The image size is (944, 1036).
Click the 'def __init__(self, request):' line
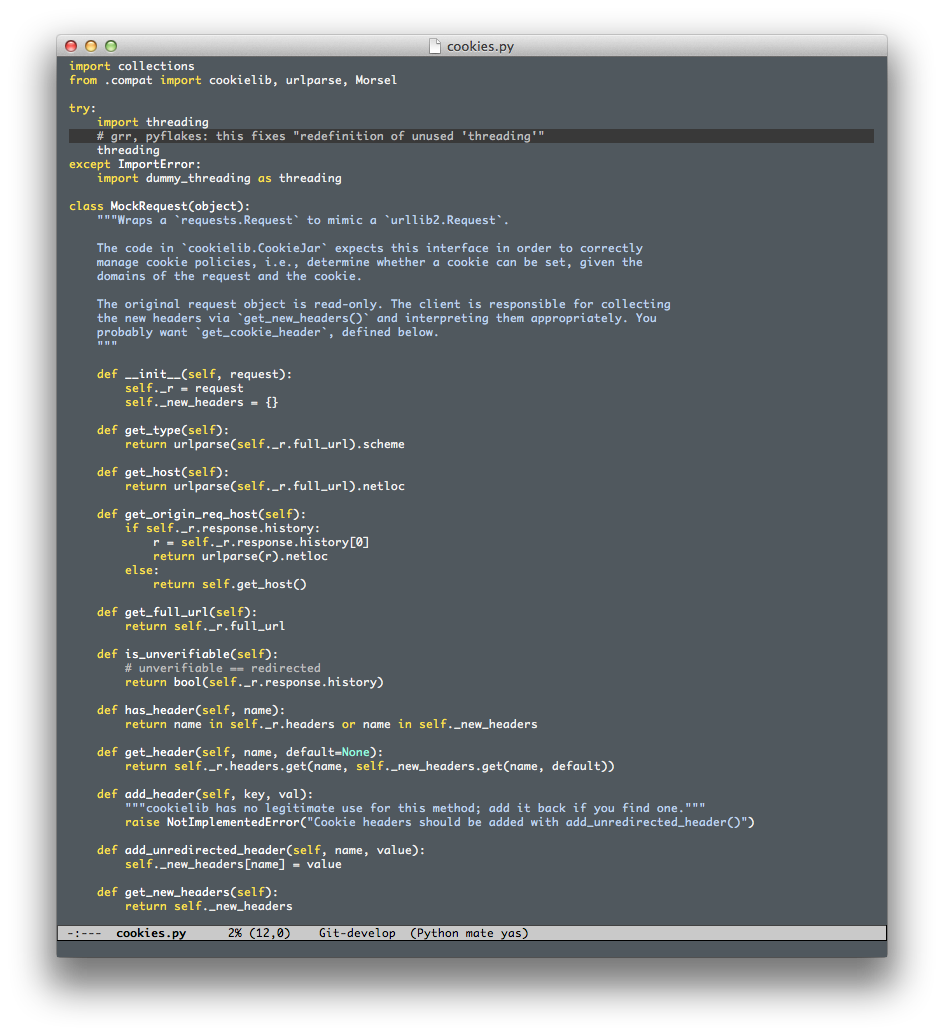[x=194, y=374]
